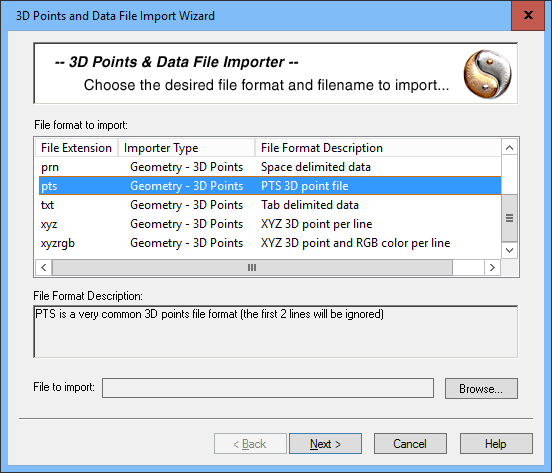Click the horizontal scrollbar thumb
Image resolution: width=552 pixels, height=473 pixels.
pos(252,267)
